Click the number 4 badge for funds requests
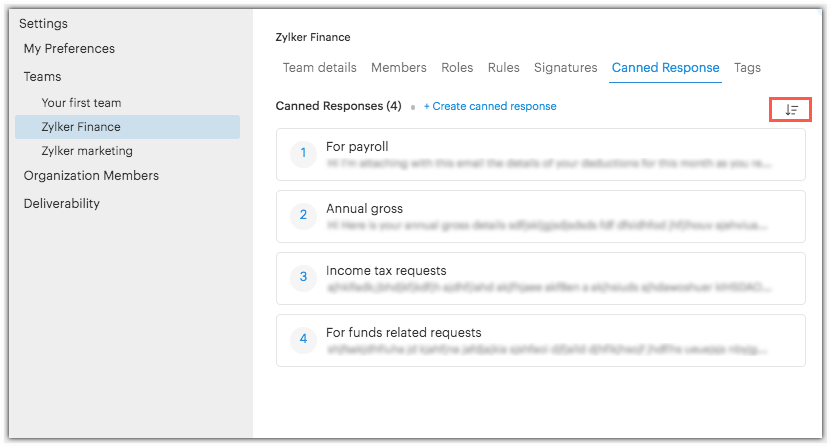 pyautogui.click(x=304, y=339)
